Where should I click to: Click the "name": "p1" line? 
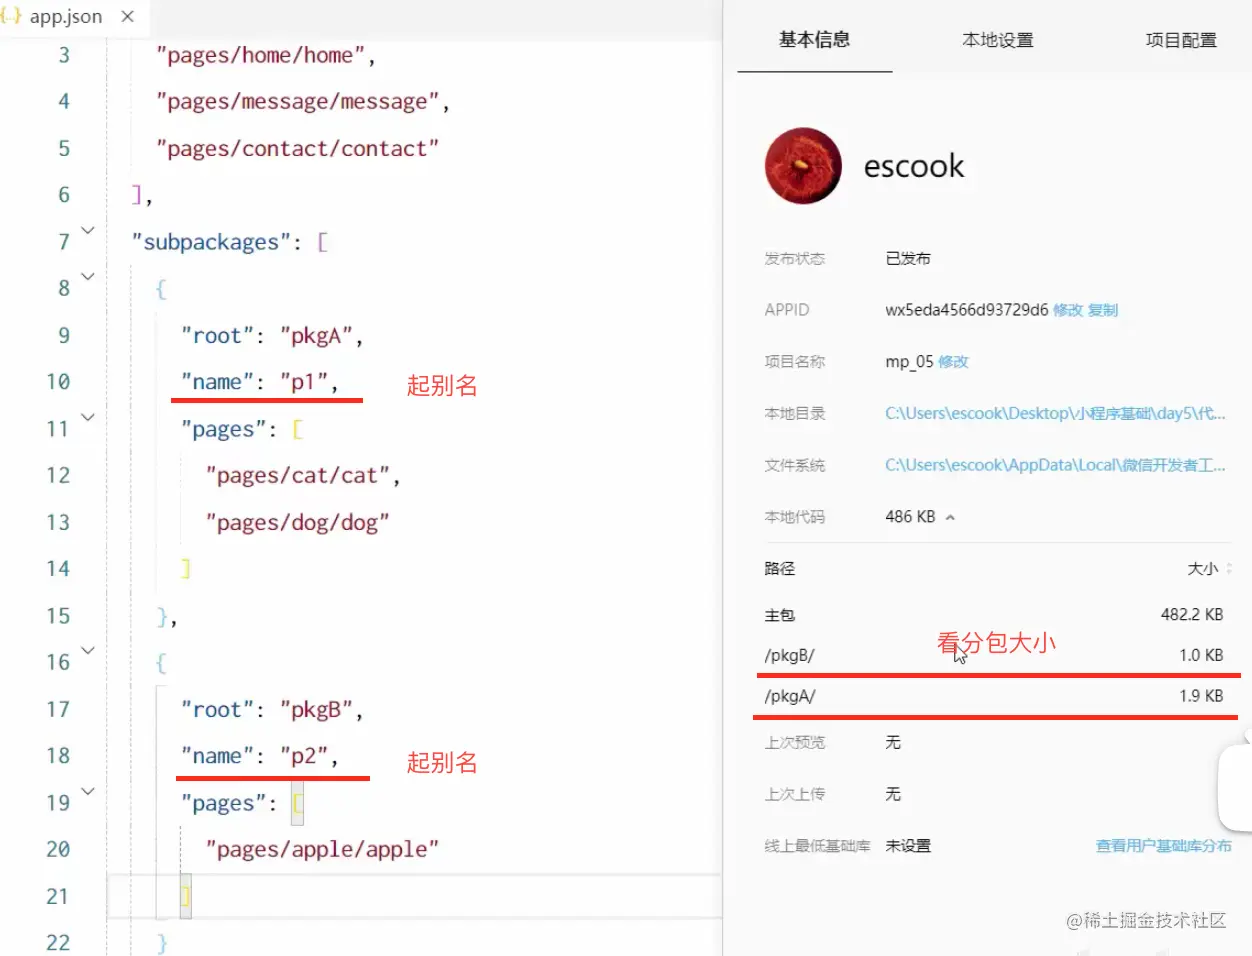[x=259, y=382]
